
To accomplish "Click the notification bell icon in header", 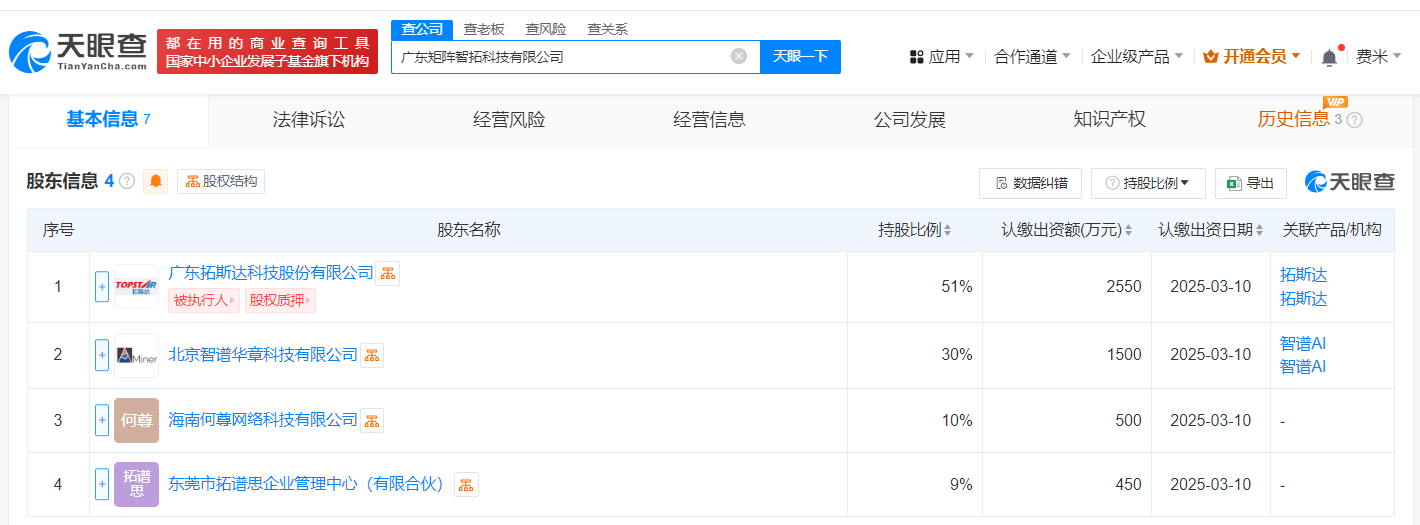I will pyautogui.click(x=1329, y=57).
